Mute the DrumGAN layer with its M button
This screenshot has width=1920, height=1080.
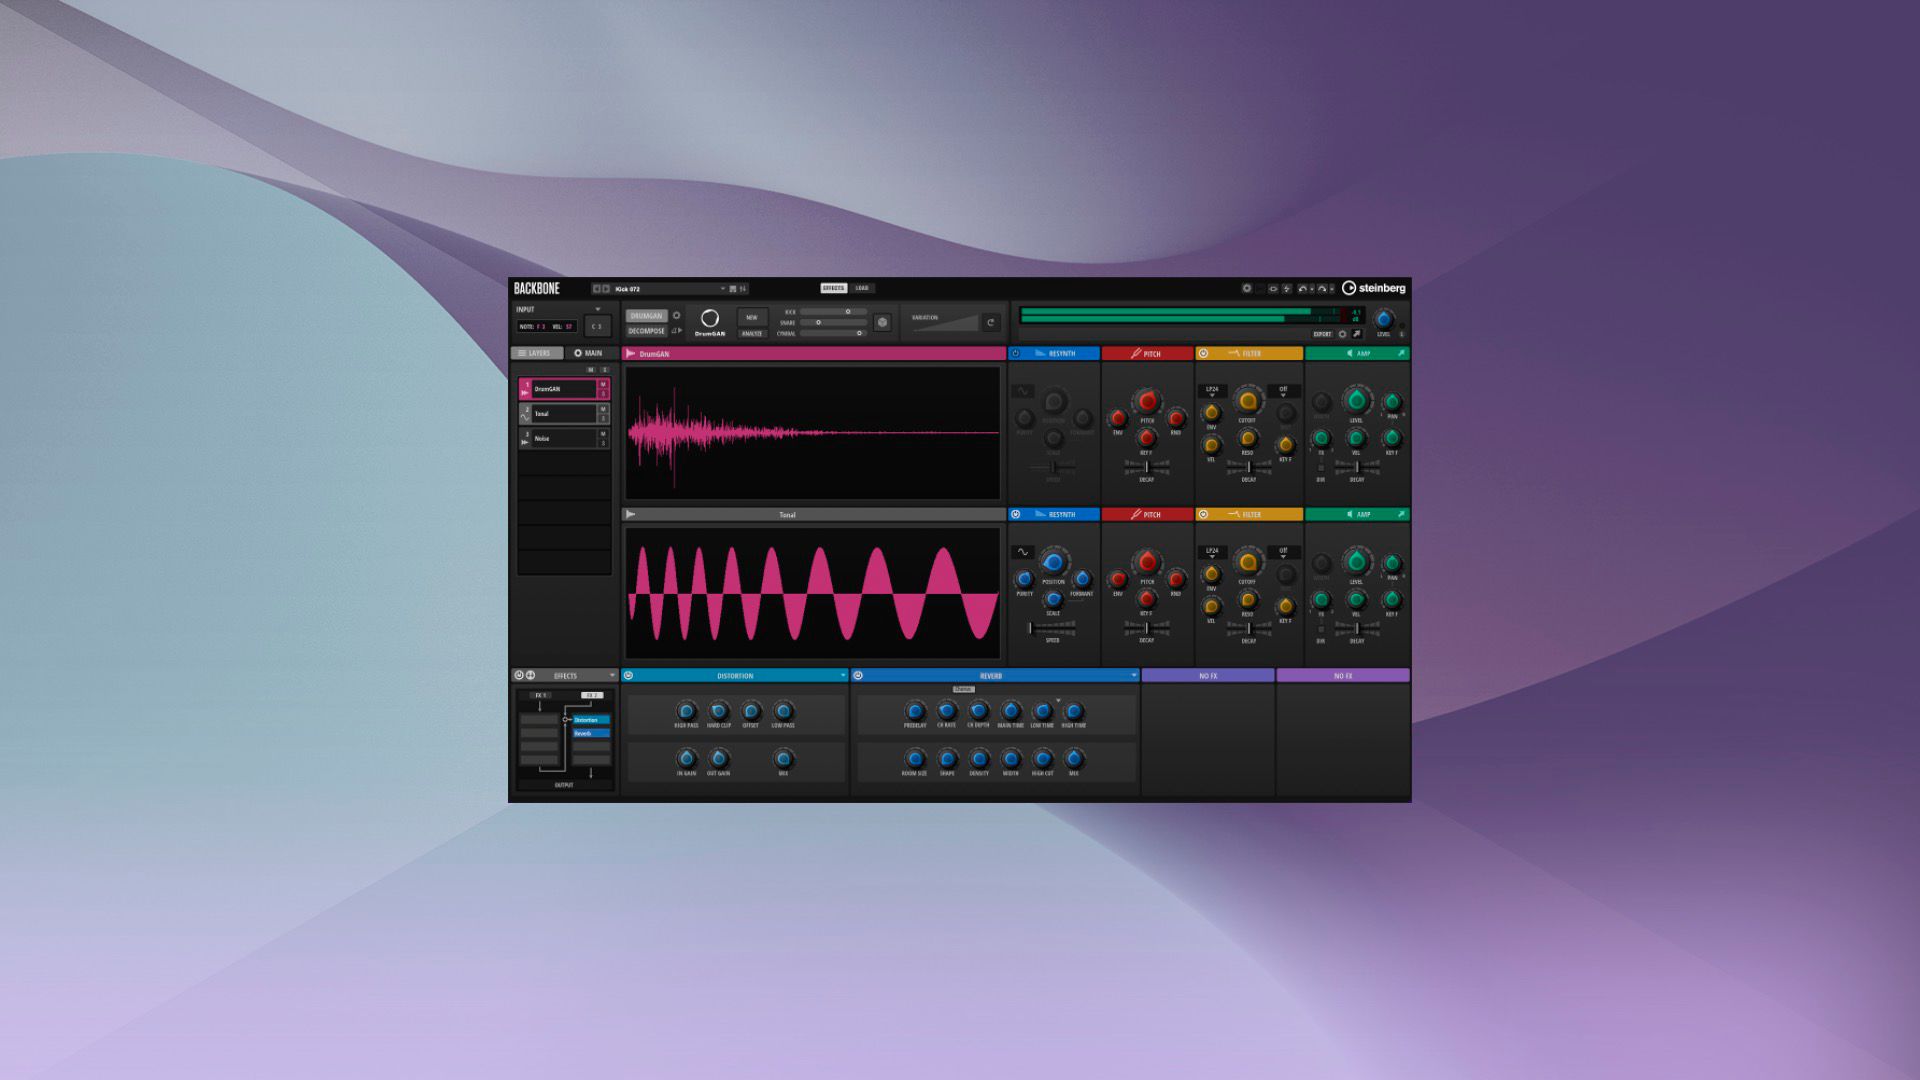[603, 385]
